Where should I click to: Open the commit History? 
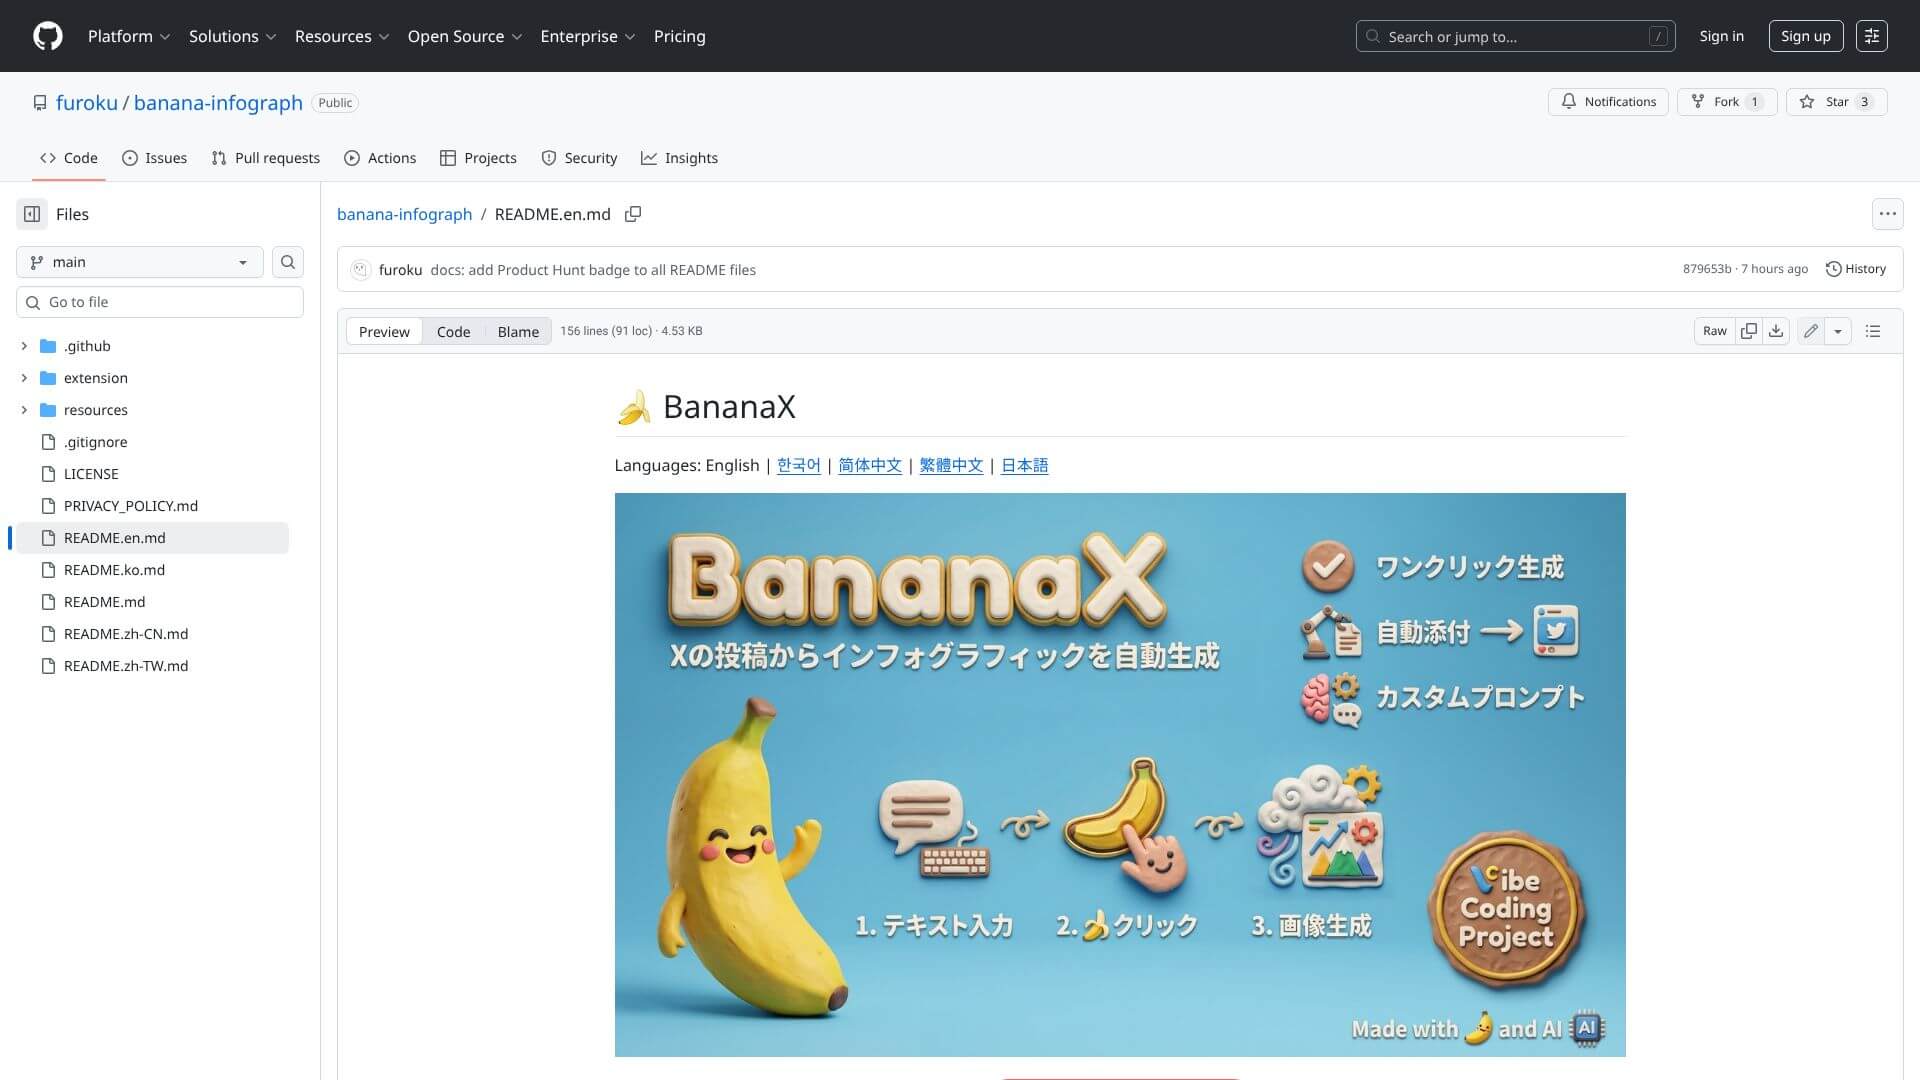pos(1856,268)
